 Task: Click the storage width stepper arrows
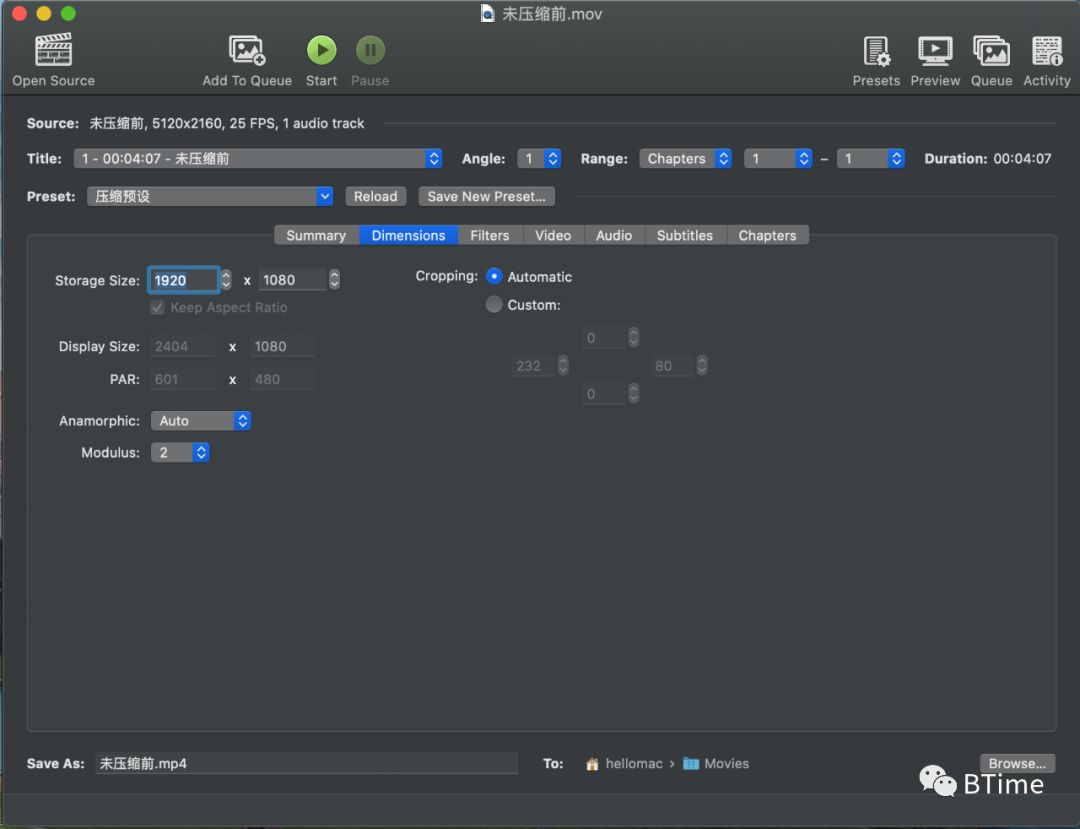tap(226, 280)
